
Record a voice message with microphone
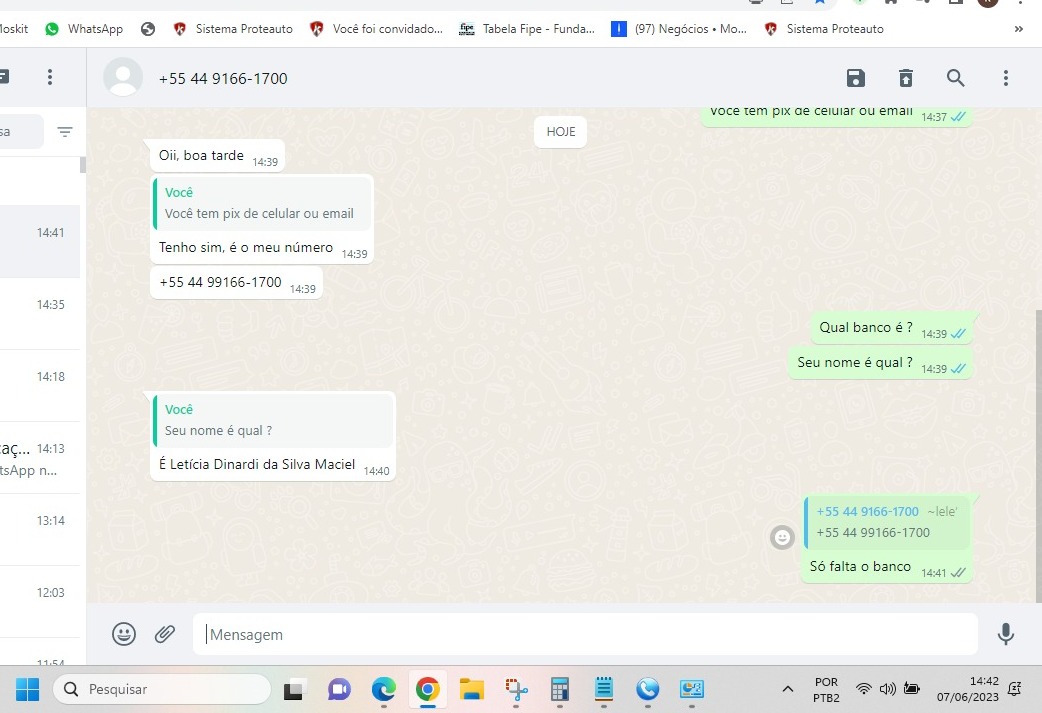1005,634
